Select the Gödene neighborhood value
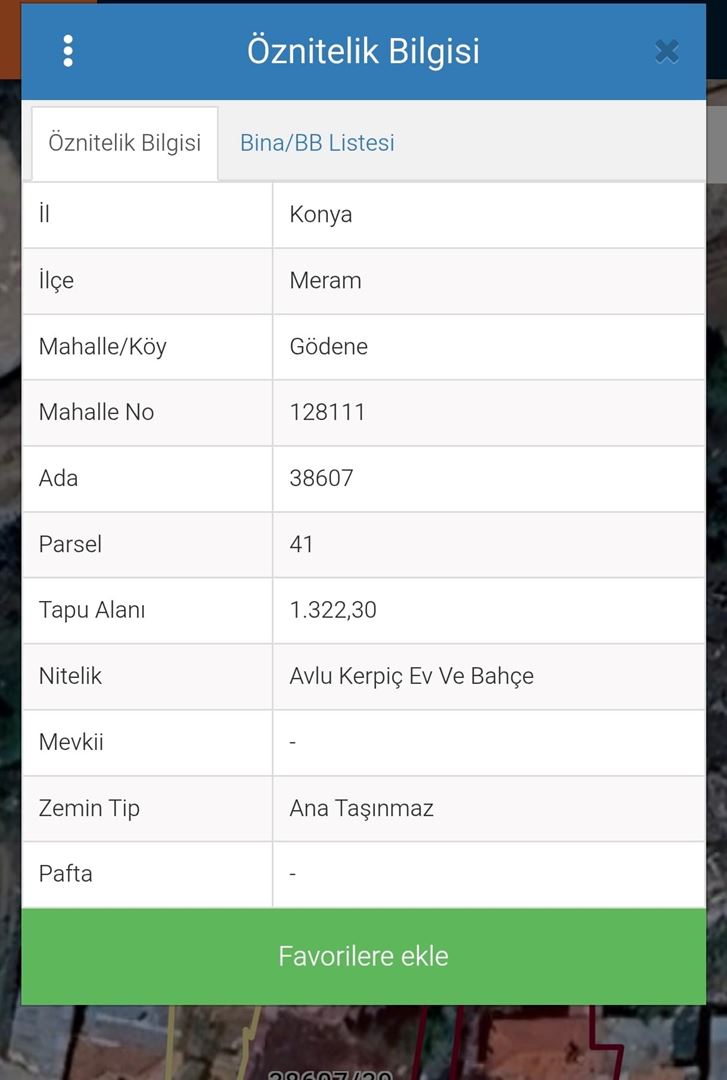The width and height of the screenshot is (727, 1080). click(329, 347)
